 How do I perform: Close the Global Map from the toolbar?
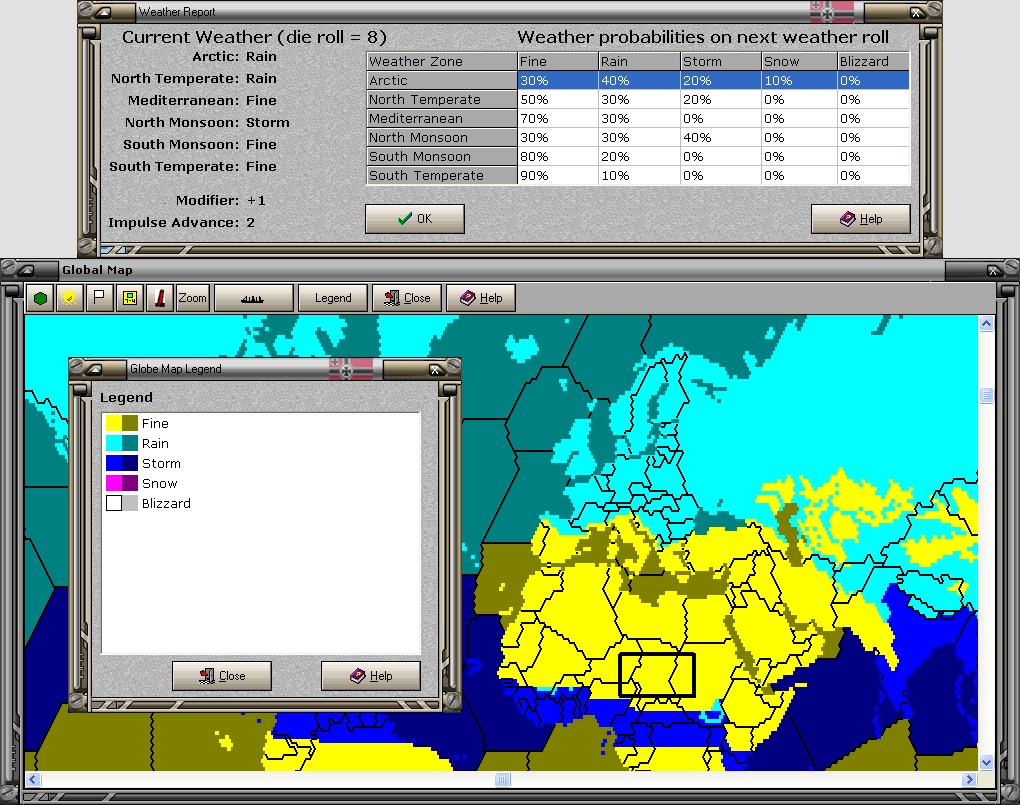tap(406, 298)
